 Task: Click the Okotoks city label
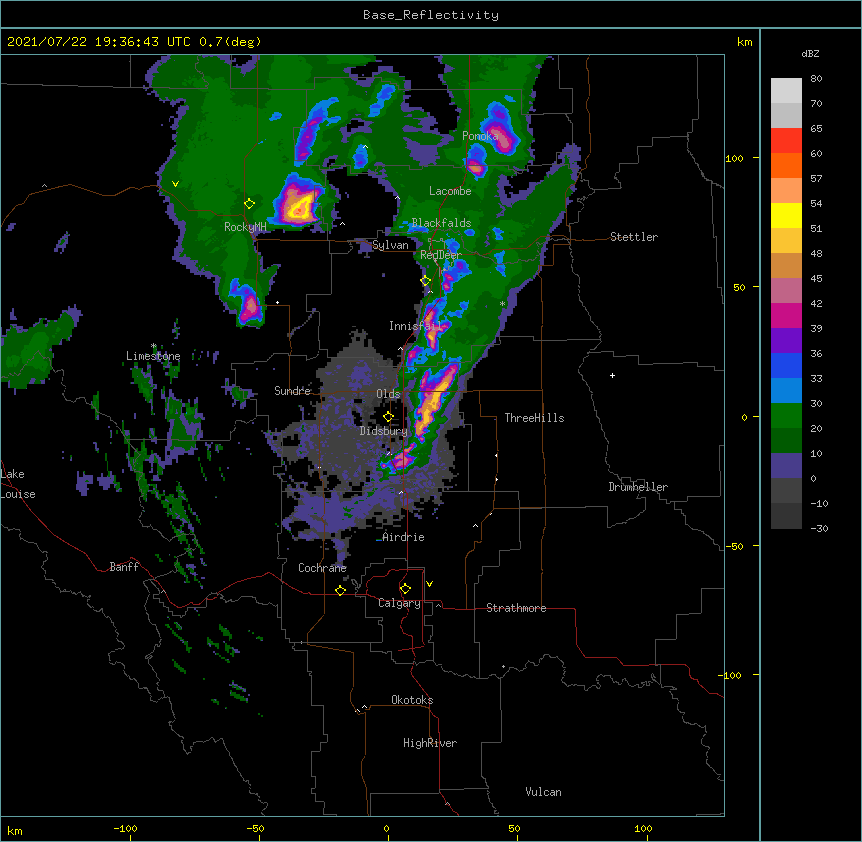pos(412,700)
